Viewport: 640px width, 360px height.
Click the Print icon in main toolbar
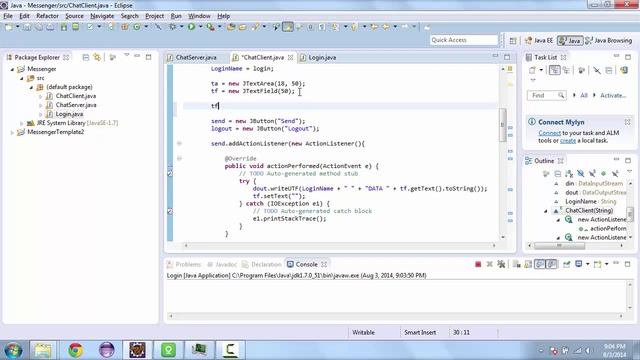pos(51,27)
